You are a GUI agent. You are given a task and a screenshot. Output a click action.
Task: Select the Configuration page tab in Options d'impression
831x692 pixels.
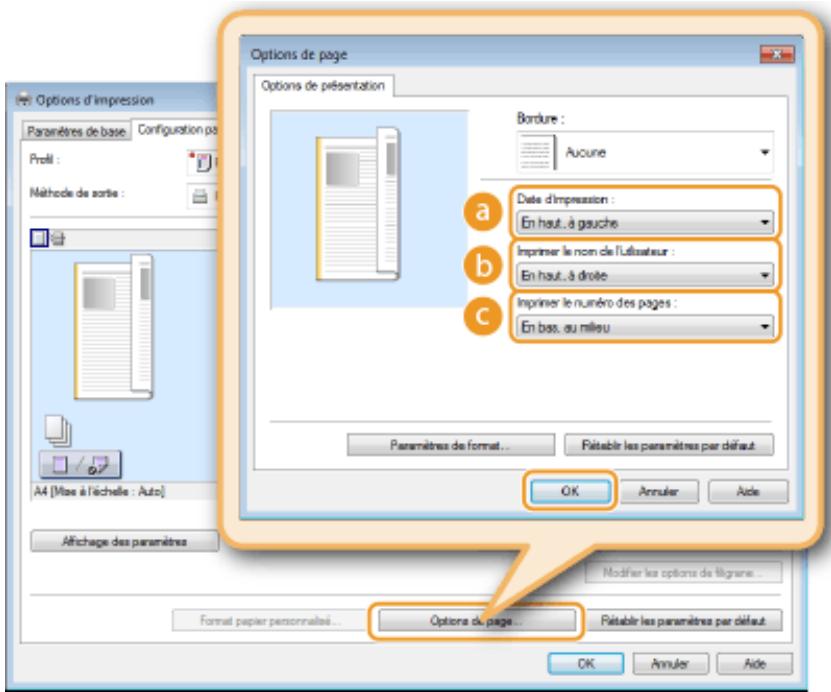[177, 130]
